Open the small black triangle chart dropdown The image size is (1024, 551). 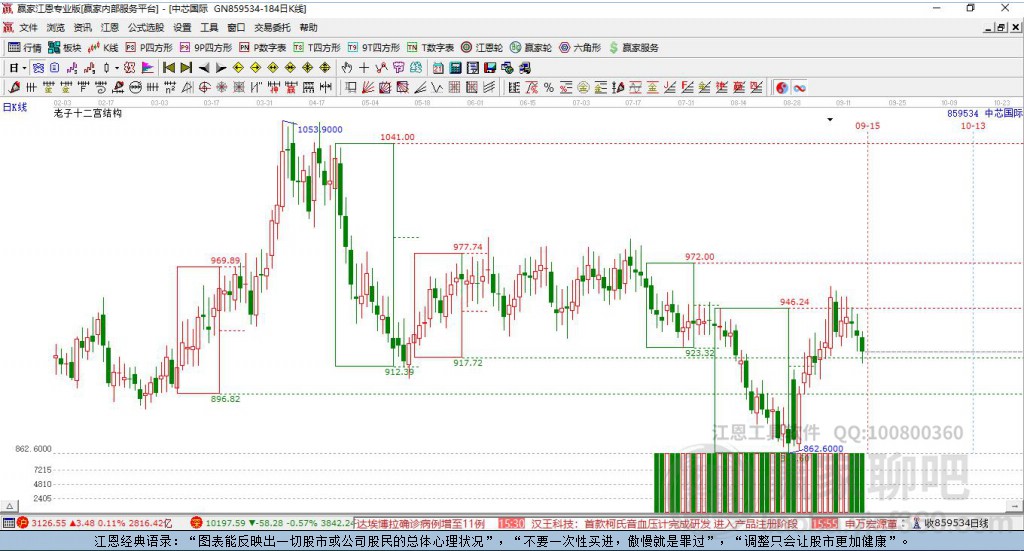pos(830,119)
